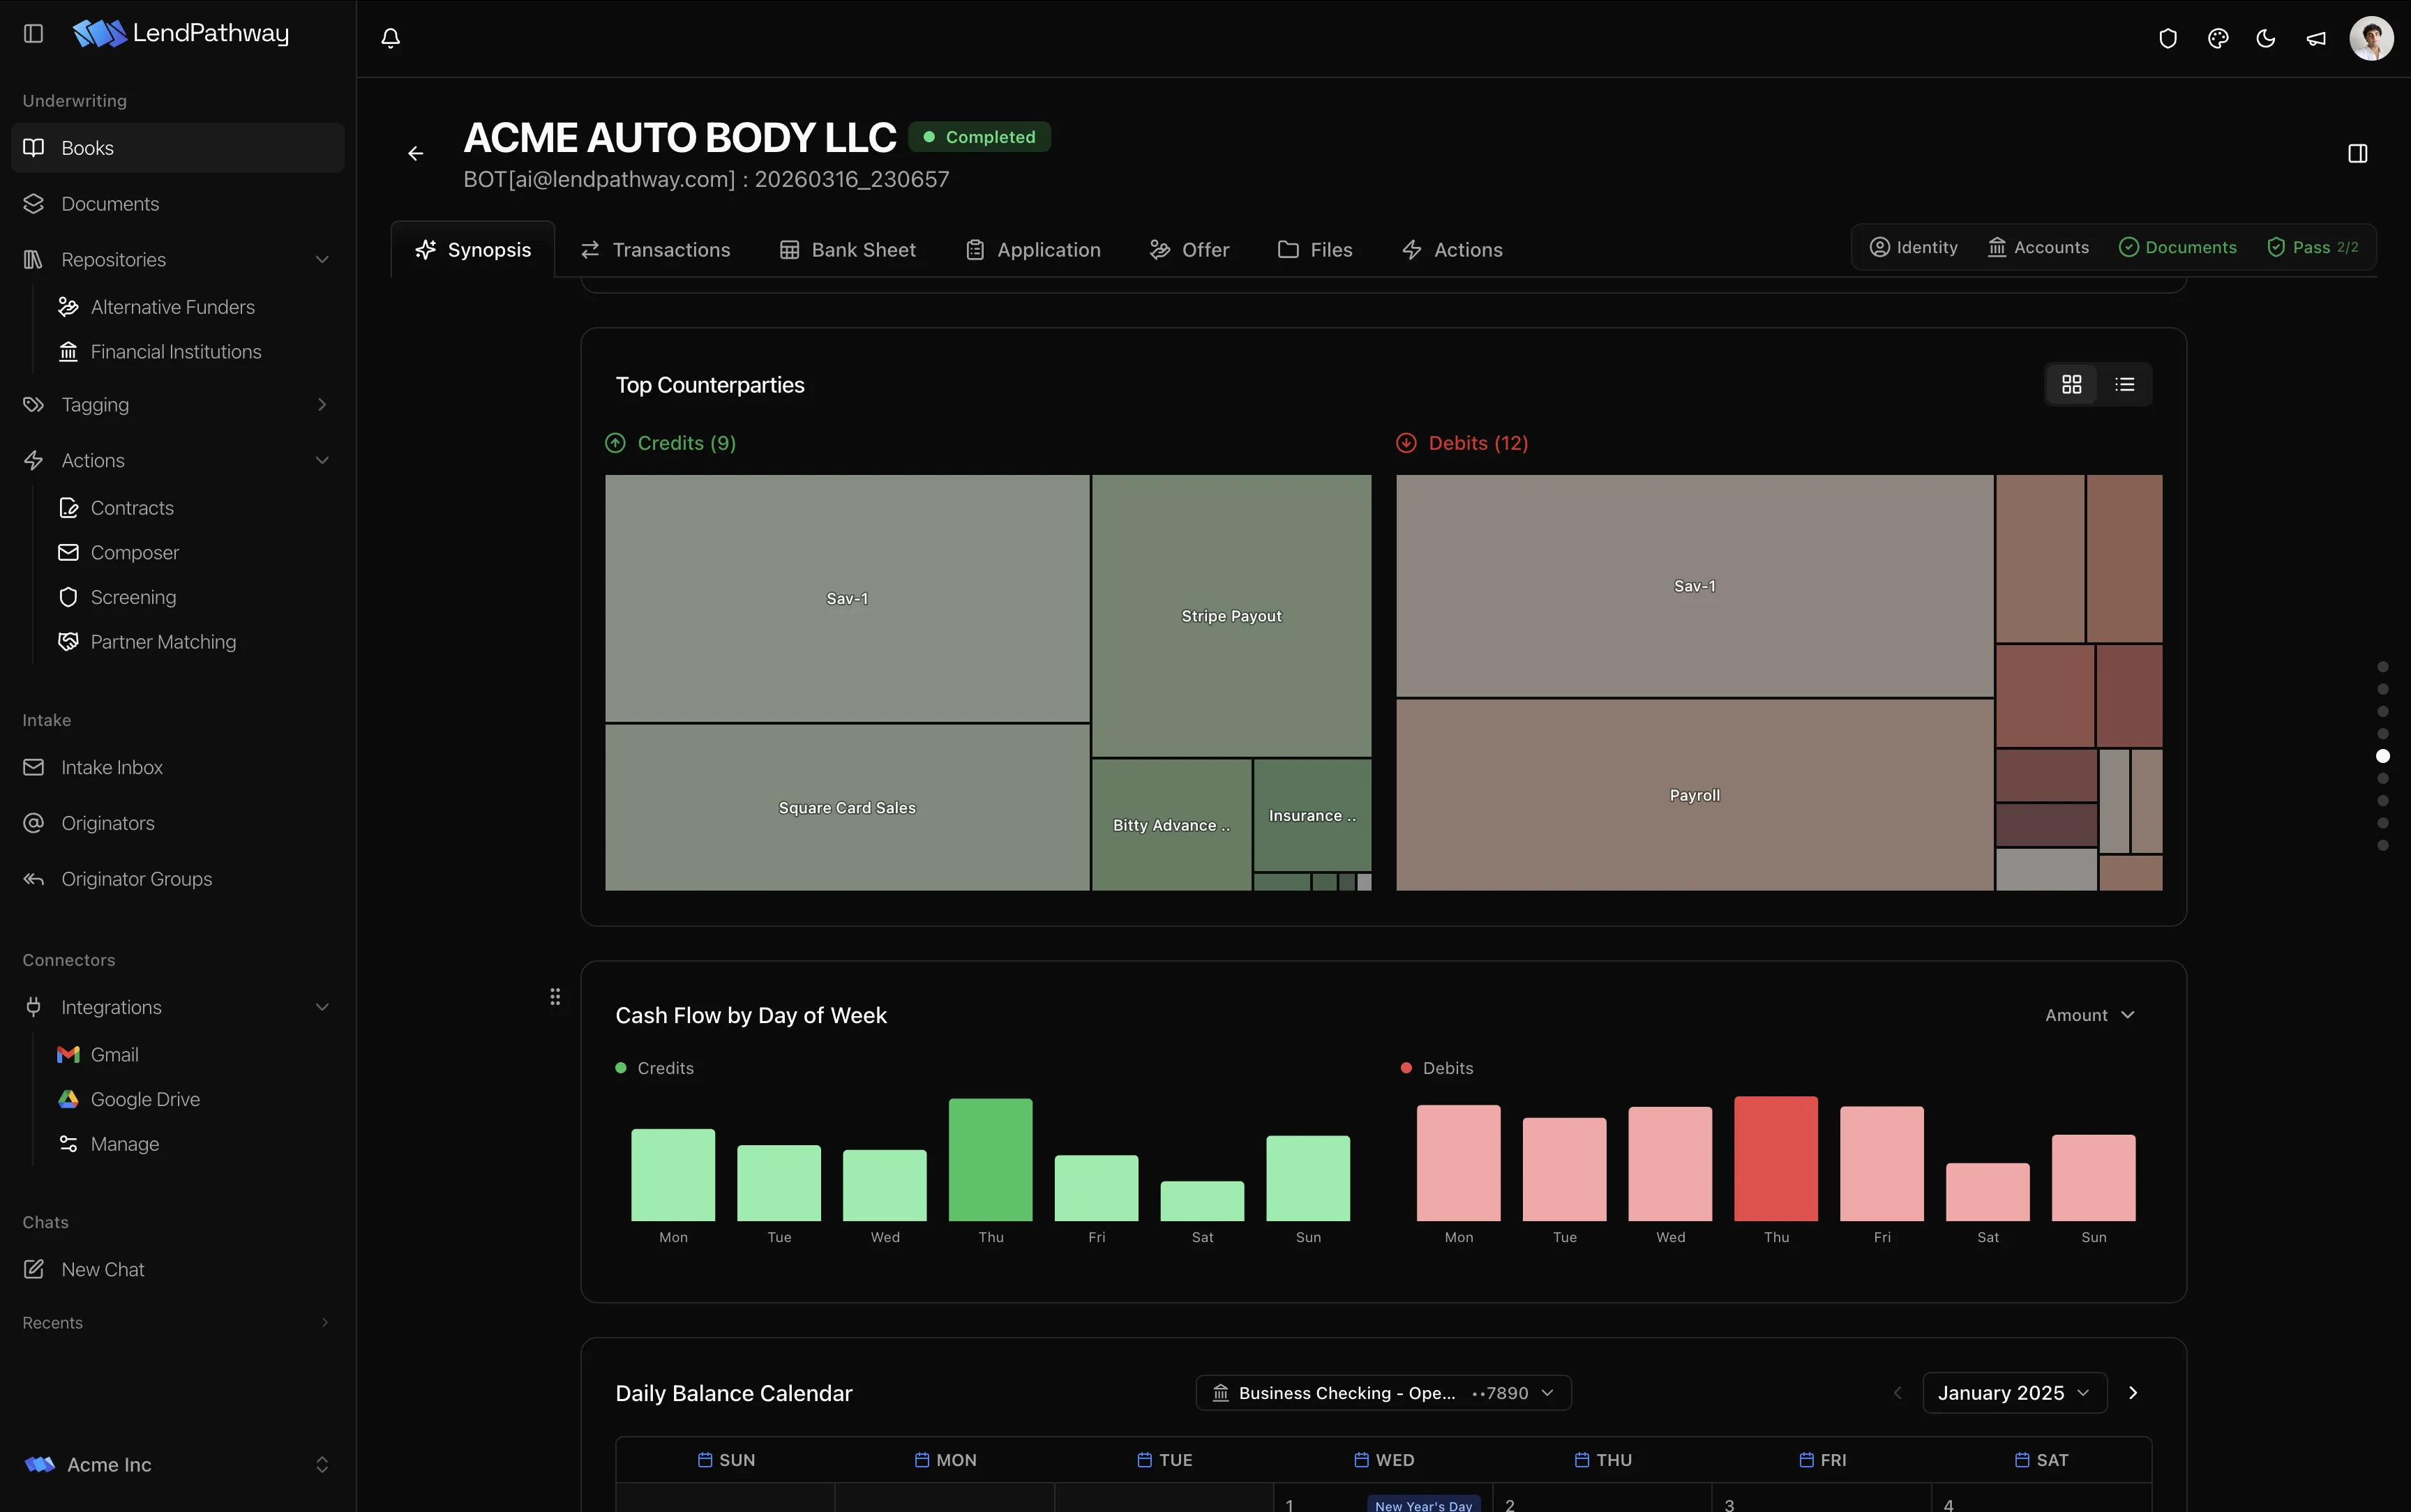Open the Amount dropdown in Cash Flow

click(2090, 1015)
